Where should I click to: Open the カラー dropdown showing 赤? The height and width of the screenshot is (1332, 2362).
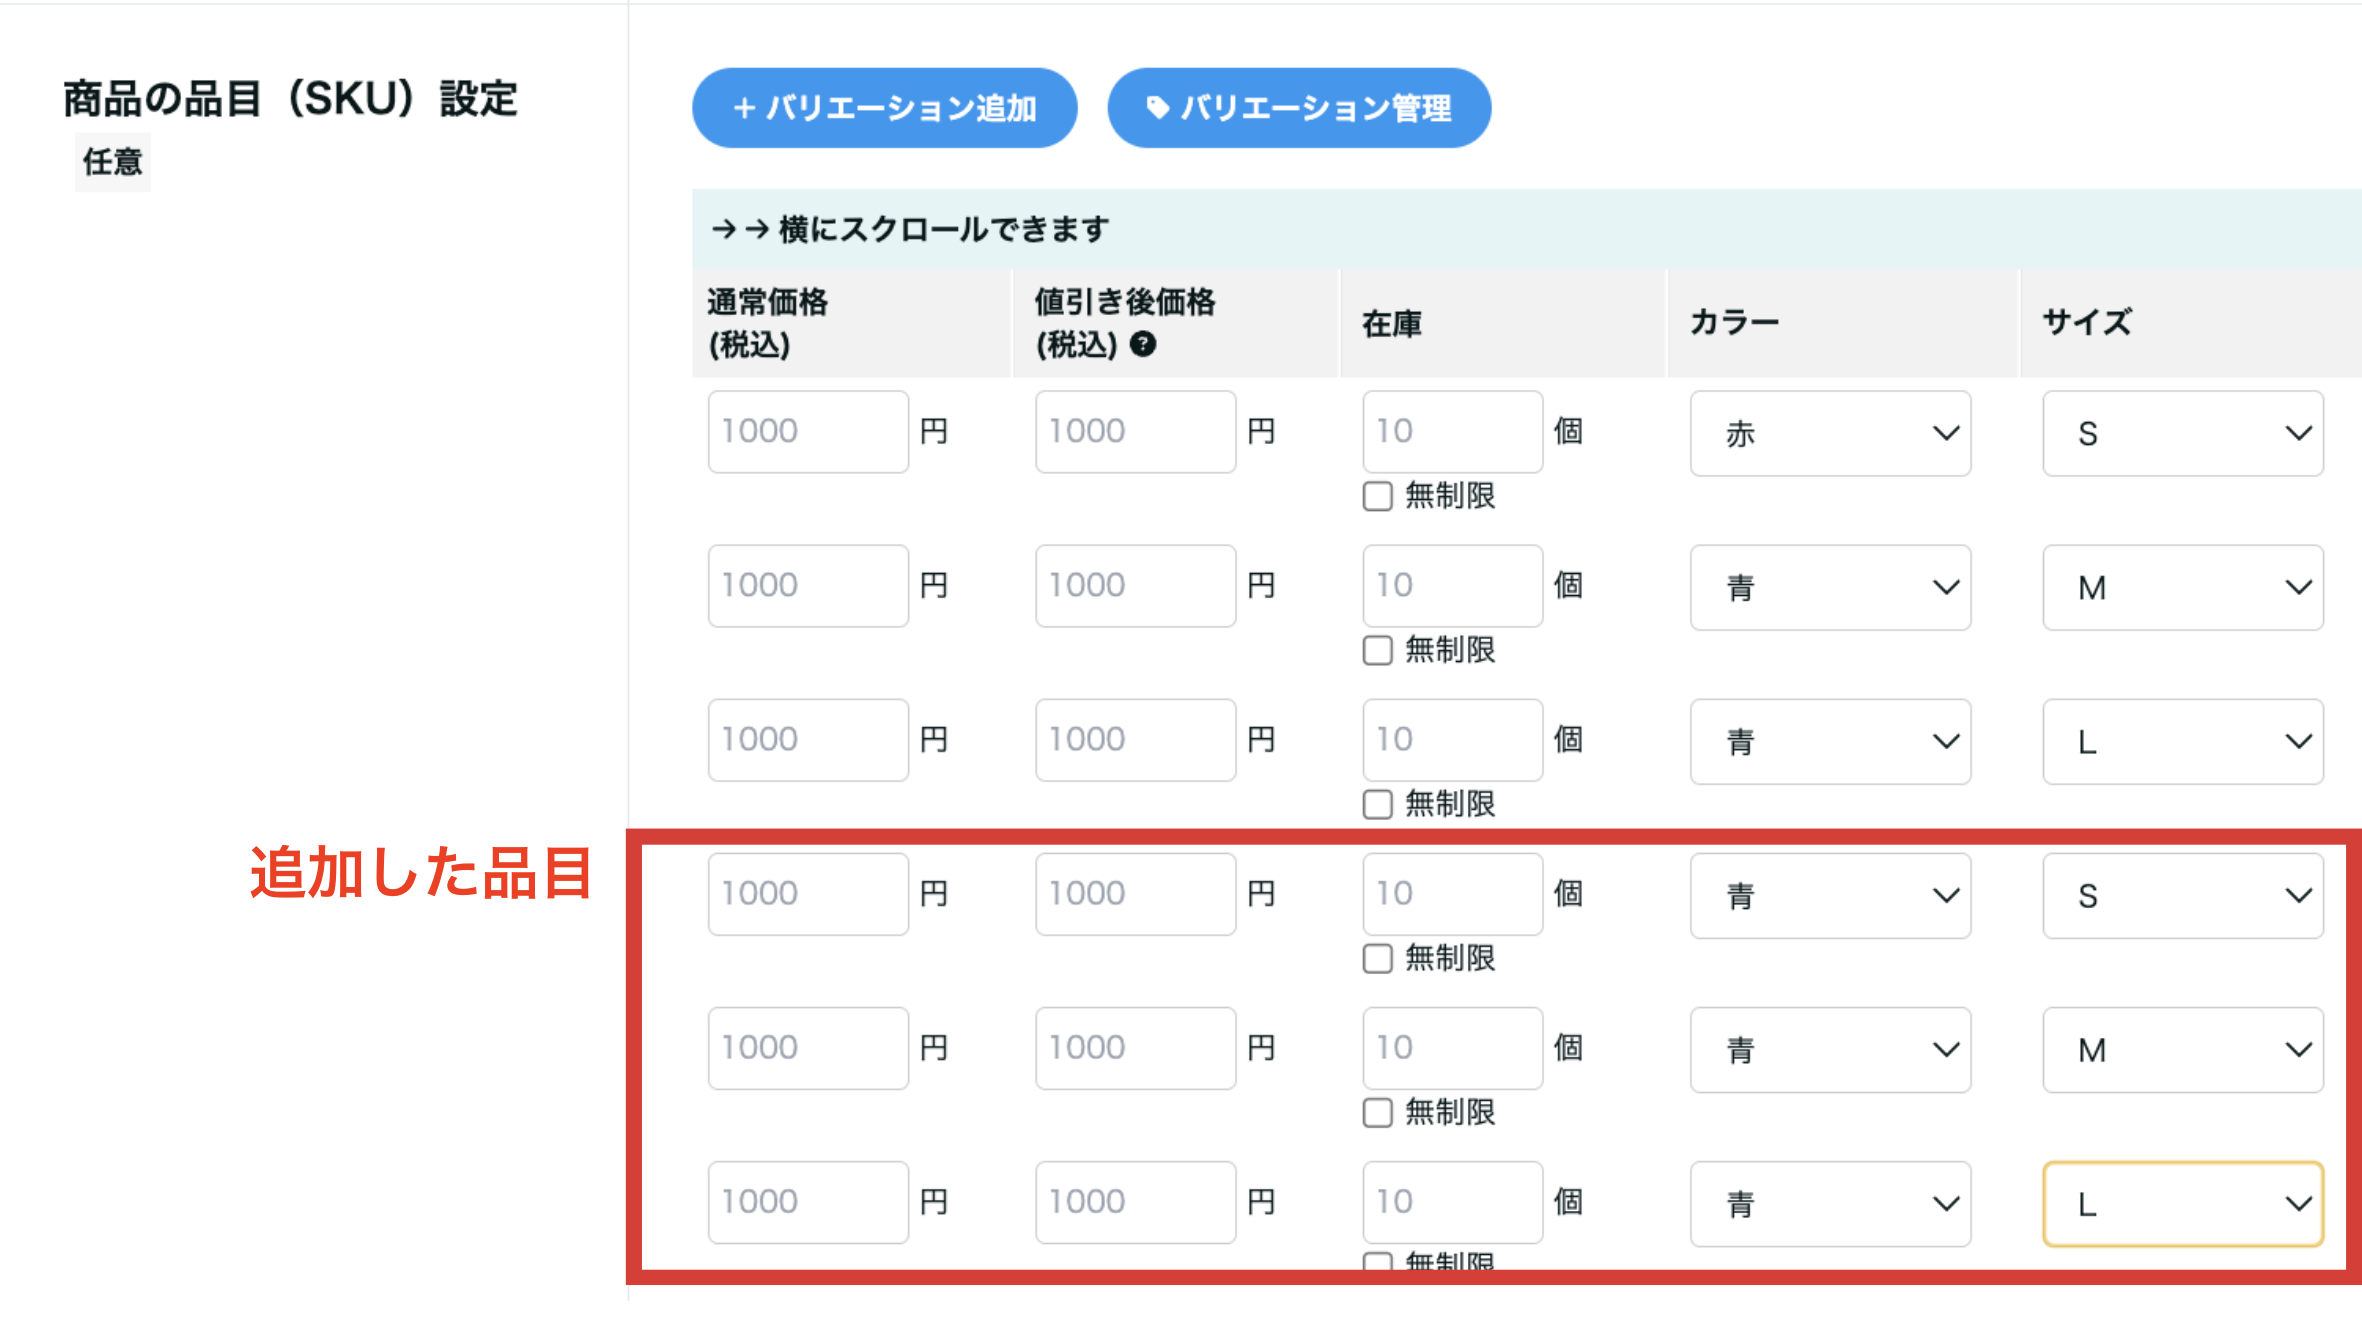click(x=1830, y=433)
